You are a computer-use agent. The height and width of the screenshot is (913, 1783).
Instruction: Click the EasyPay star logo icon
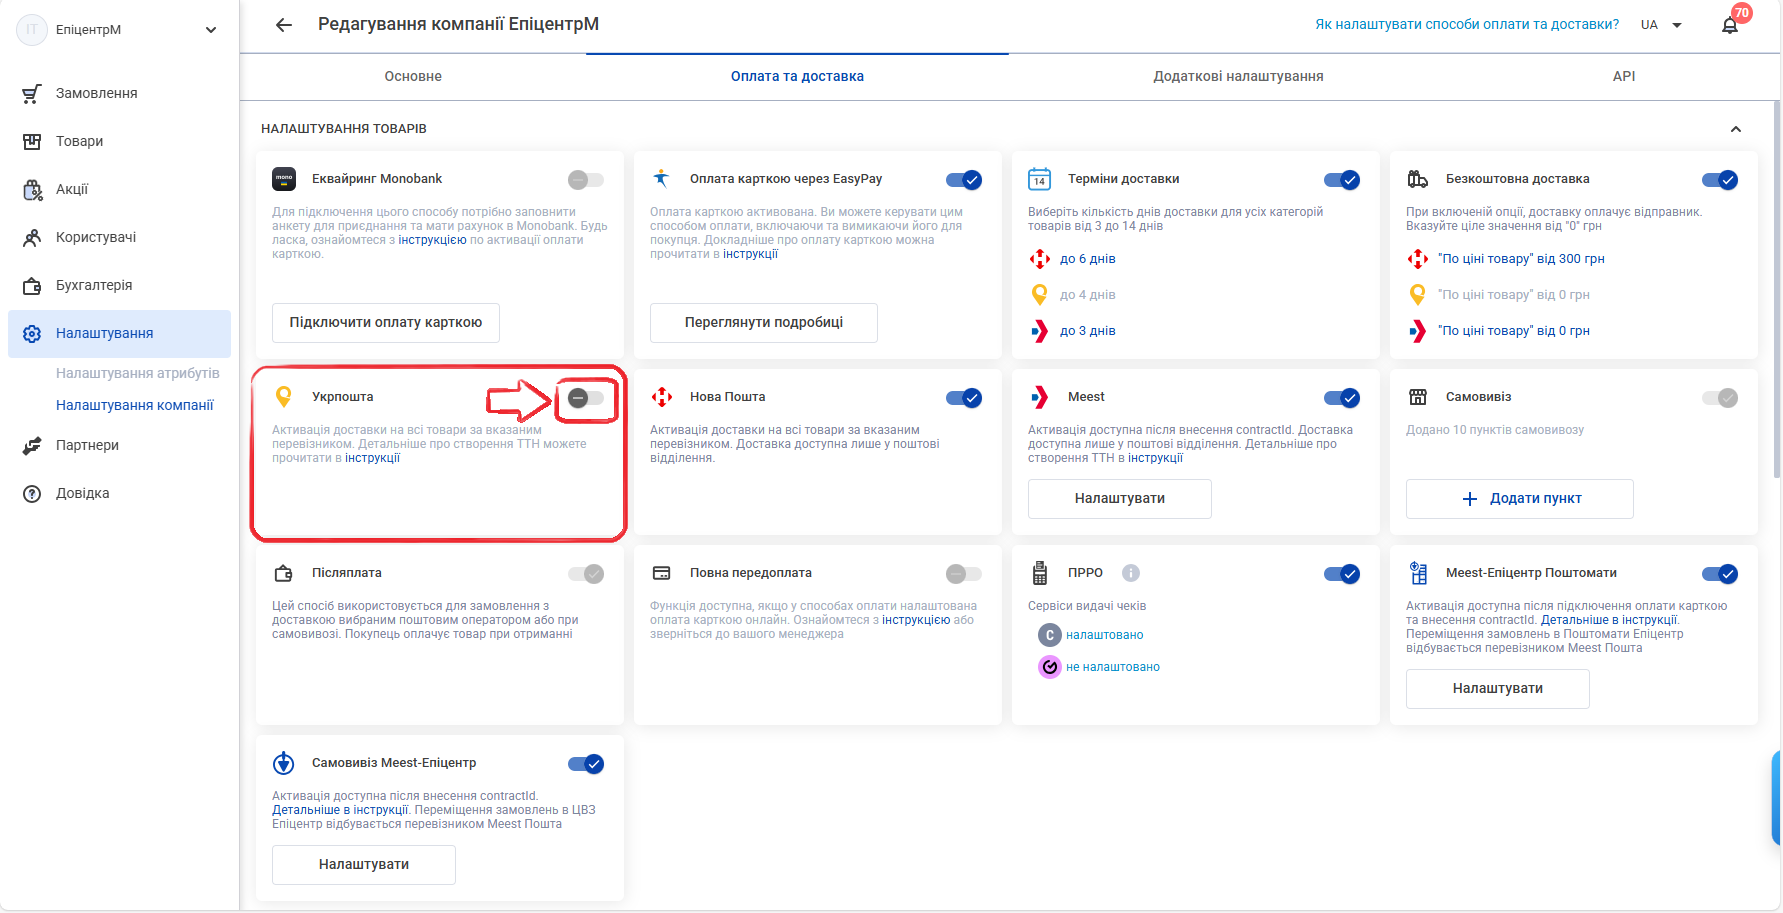(661, 179)
